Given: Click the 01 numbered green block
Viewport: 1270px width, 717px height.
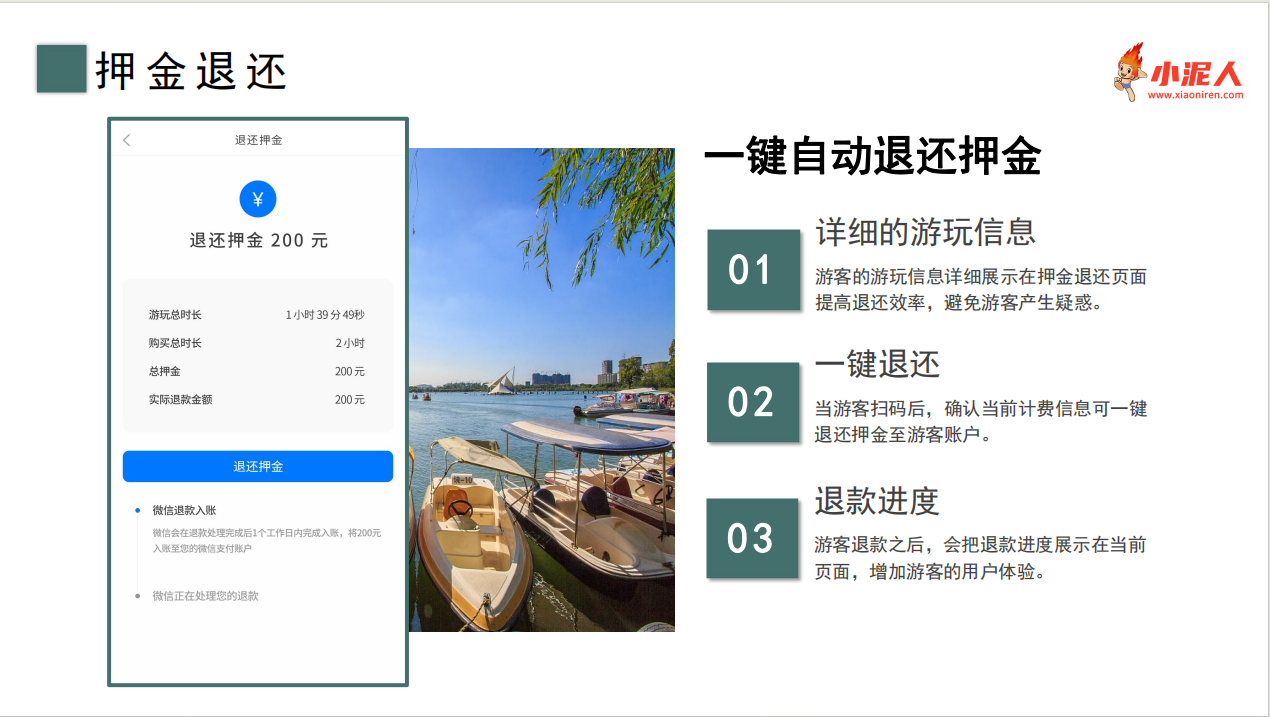Looking at the screenshot, I should click(755, 270).
